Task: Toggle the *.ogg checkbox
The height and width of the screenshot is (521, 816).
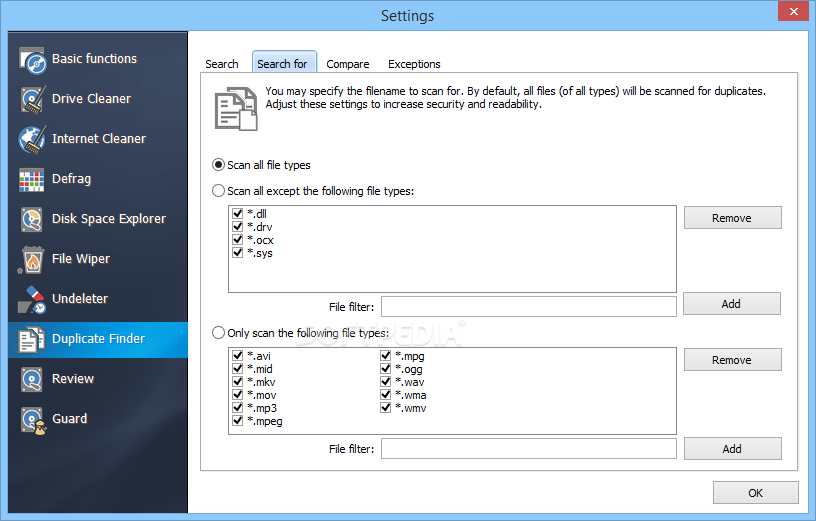Action: (x=386, y=368)
